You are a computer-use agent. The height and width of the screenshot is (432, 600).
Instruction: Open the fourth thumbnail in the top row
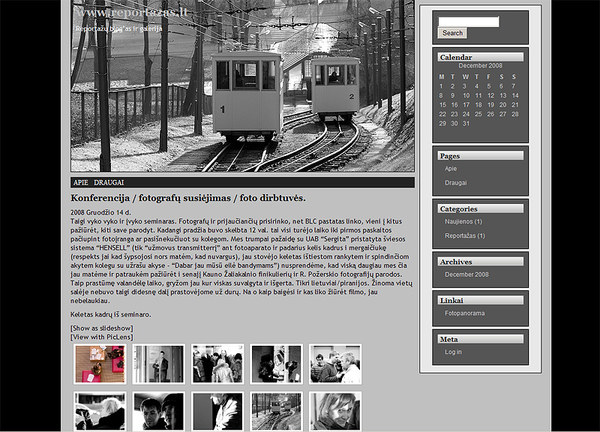click(x=276, y=364)
